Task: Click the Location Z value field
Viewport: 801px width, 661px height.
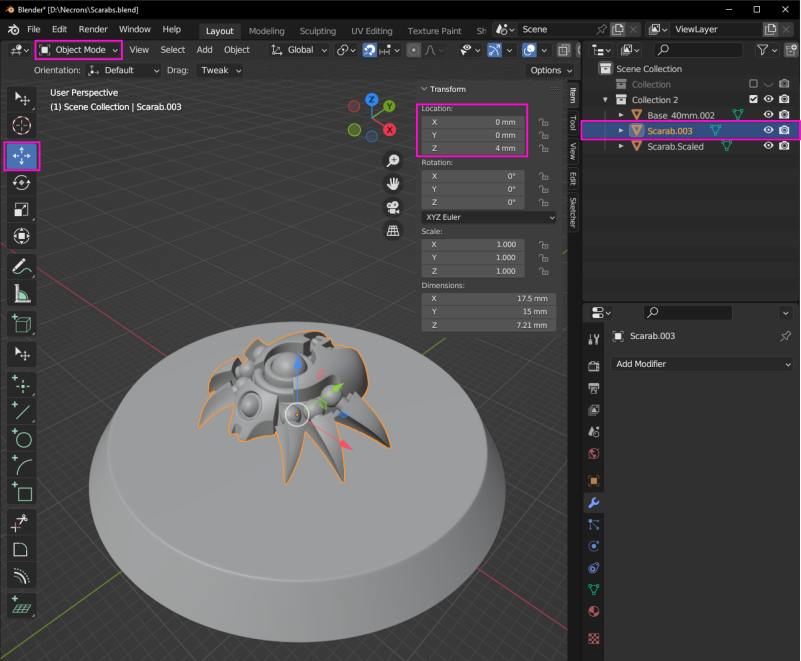Action: coord(472,148)
